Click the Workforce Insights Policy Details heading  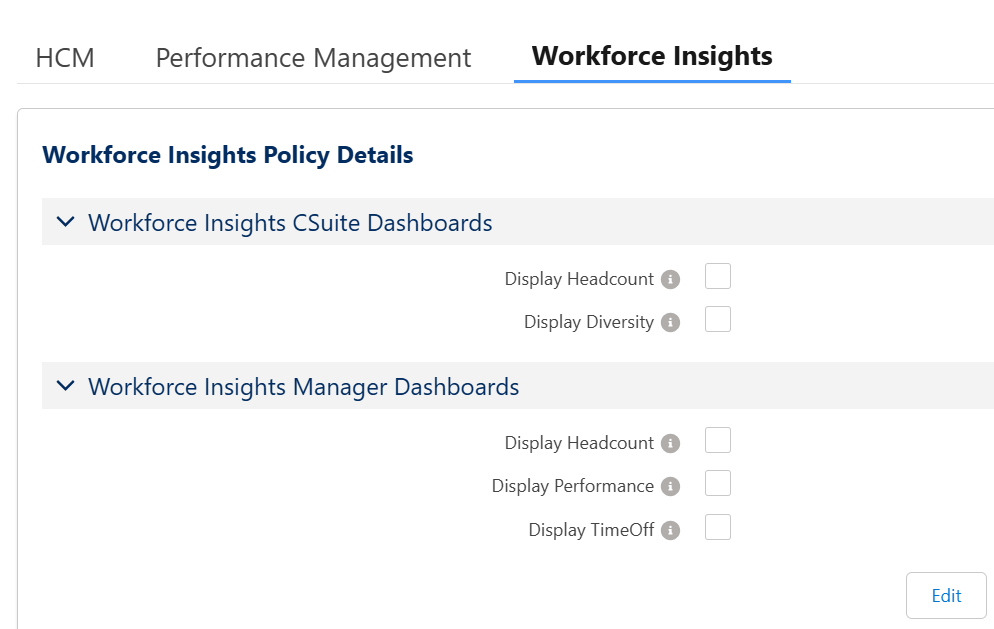[228, 155]
